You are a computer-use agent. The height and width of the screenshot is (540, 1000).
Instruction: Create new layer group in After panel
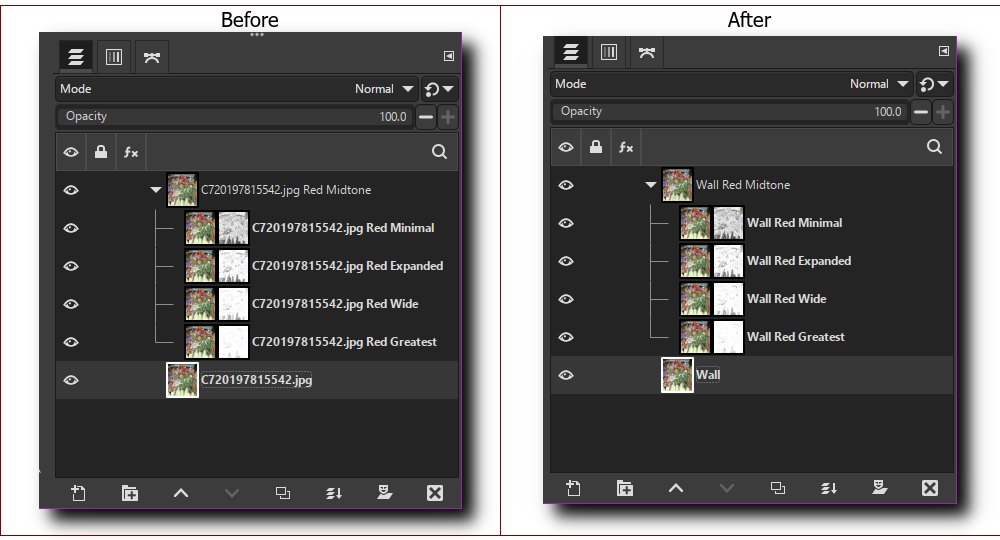click(624, 488)
